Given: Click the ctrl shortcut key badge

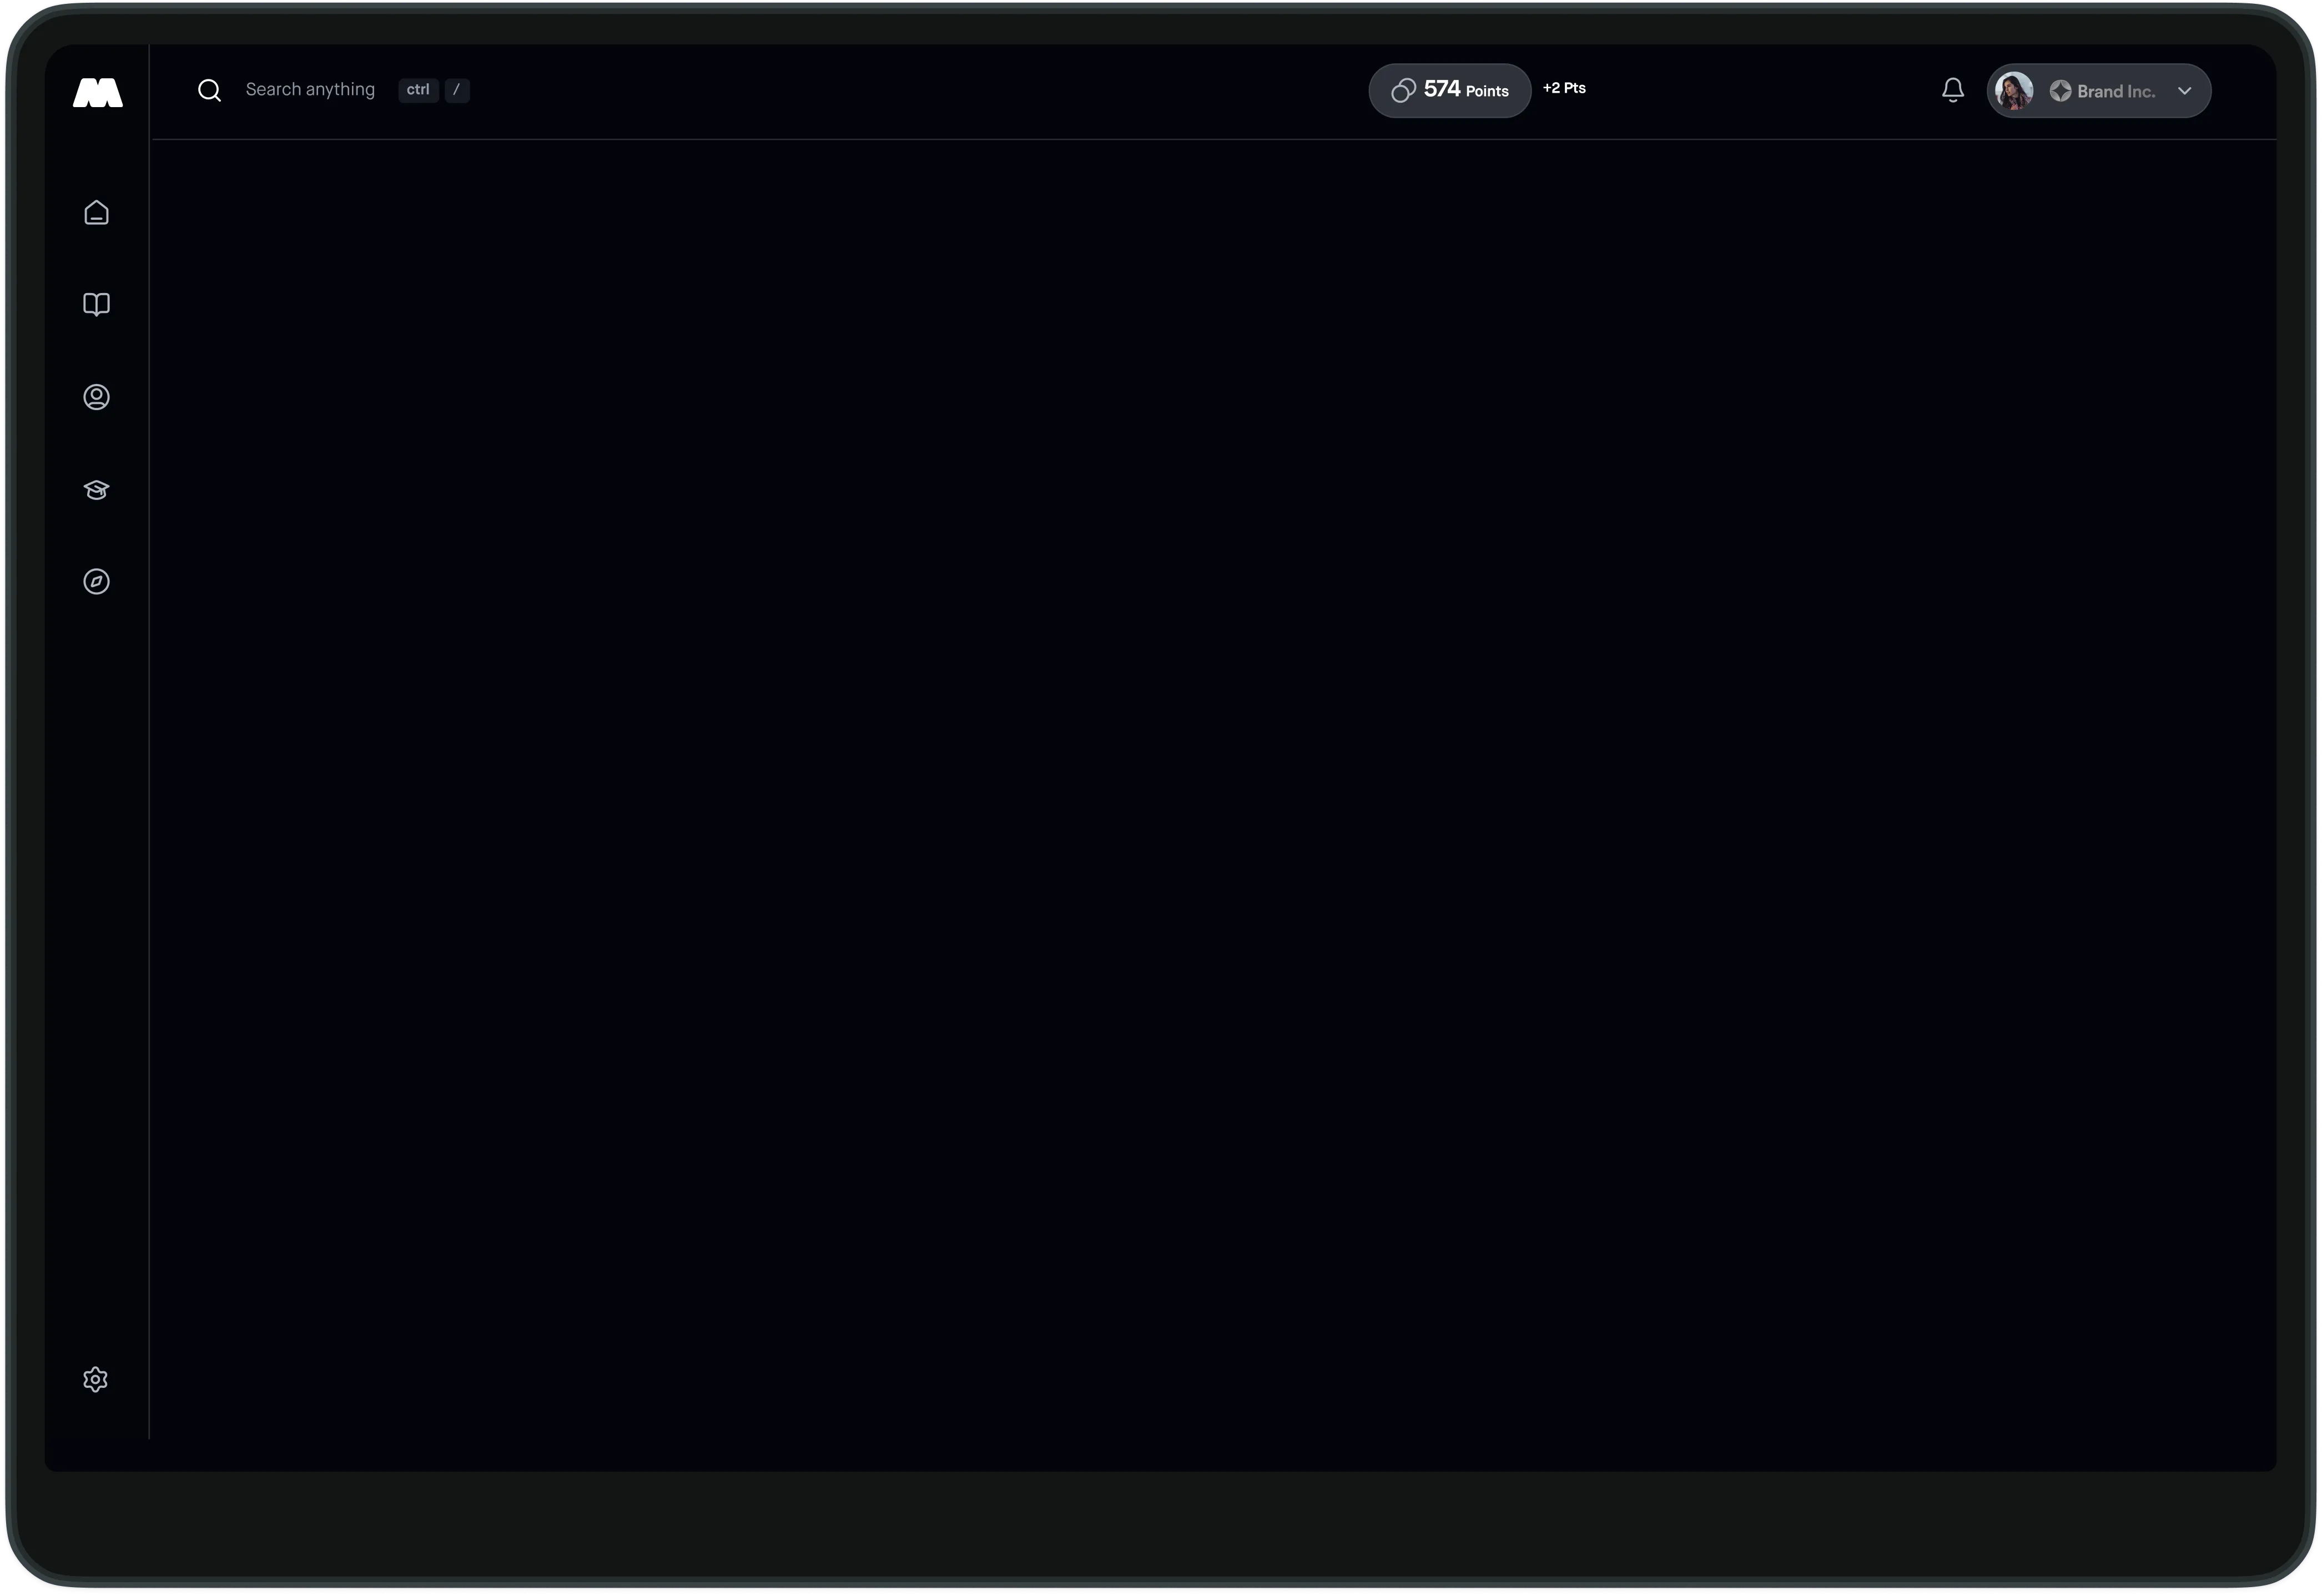Looking at the screenshot, I should click(418, 90).
